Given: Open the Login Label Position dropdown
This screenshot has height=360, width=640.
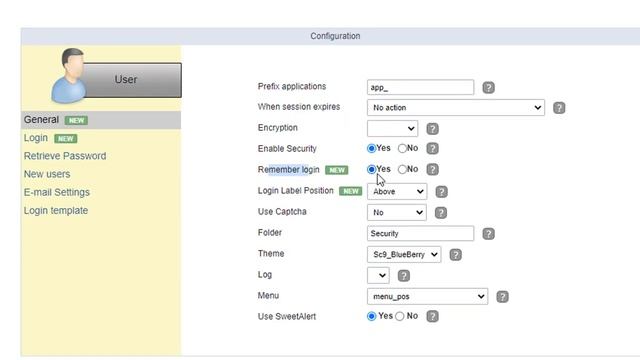Looking at the screenshot, I should (397, 191).
